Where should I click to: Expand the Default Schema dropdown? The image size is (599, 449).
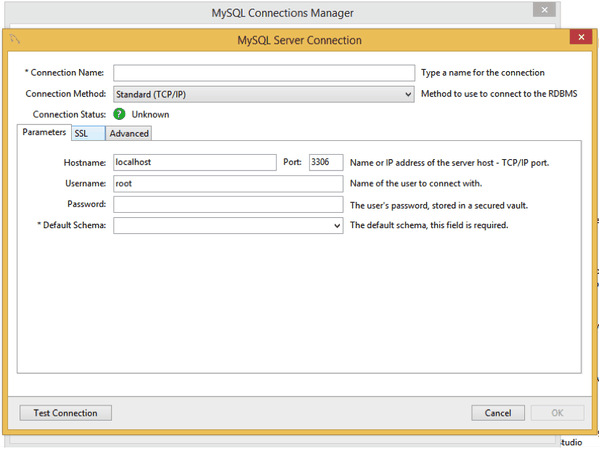coord(228,225)
